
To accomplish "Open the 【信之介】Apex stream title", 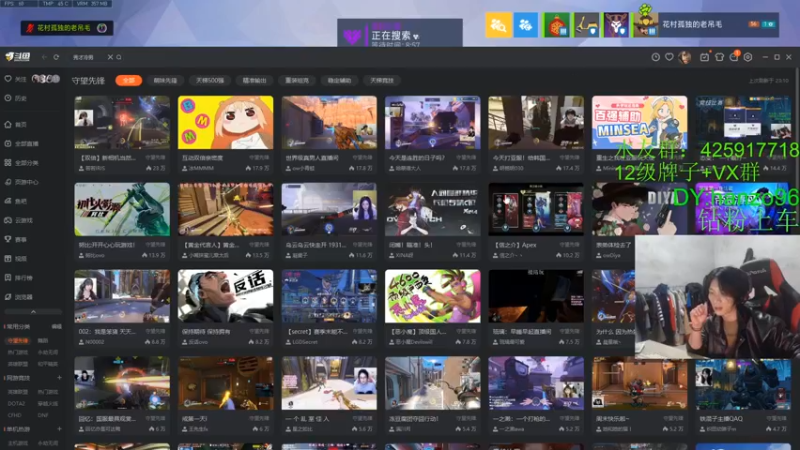I will coord(515,245).
